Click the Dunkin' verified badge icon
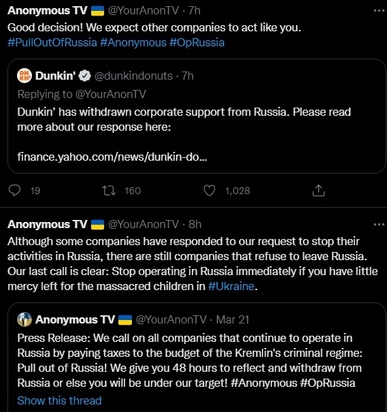 tap(85, 76)
